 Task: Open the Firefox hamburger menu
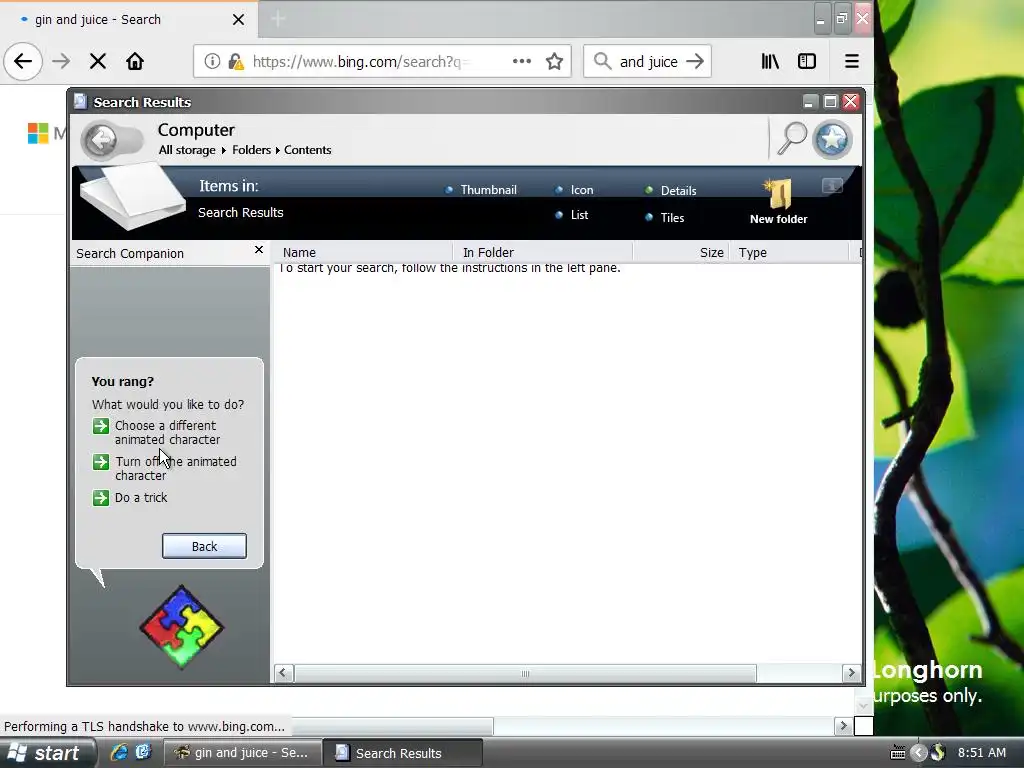click(852, 61)
